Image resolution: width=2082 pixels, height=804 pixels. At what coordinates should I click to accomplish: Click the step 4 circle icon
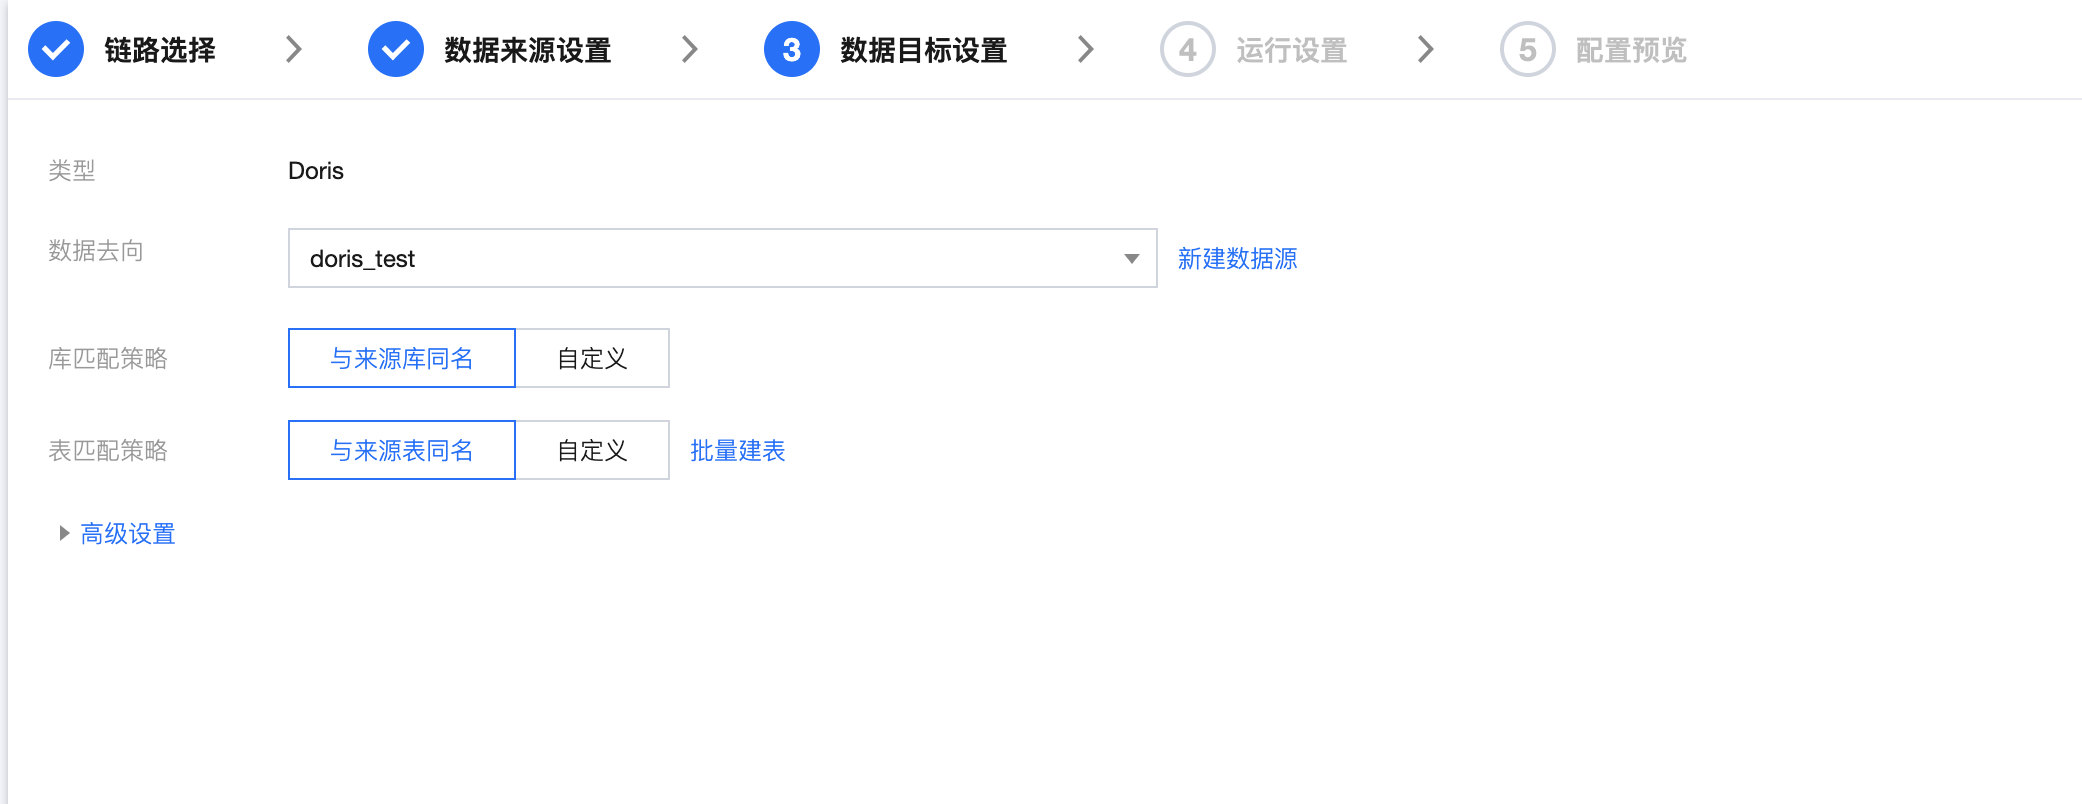(1188, 49)
